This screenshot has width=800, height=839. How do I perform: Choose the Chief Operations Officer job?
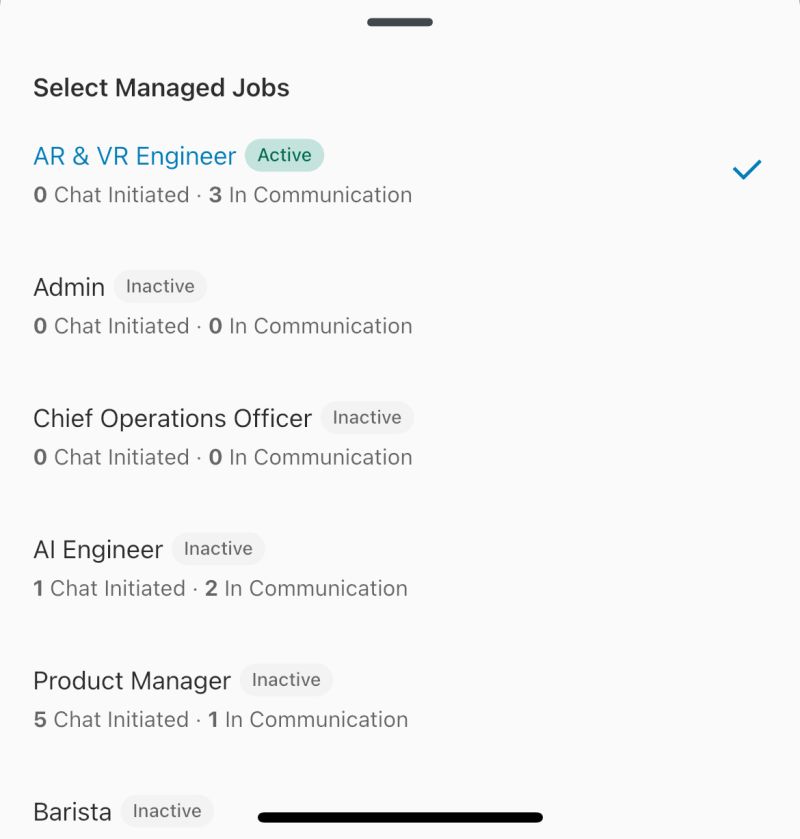click(x=172, y=419)
